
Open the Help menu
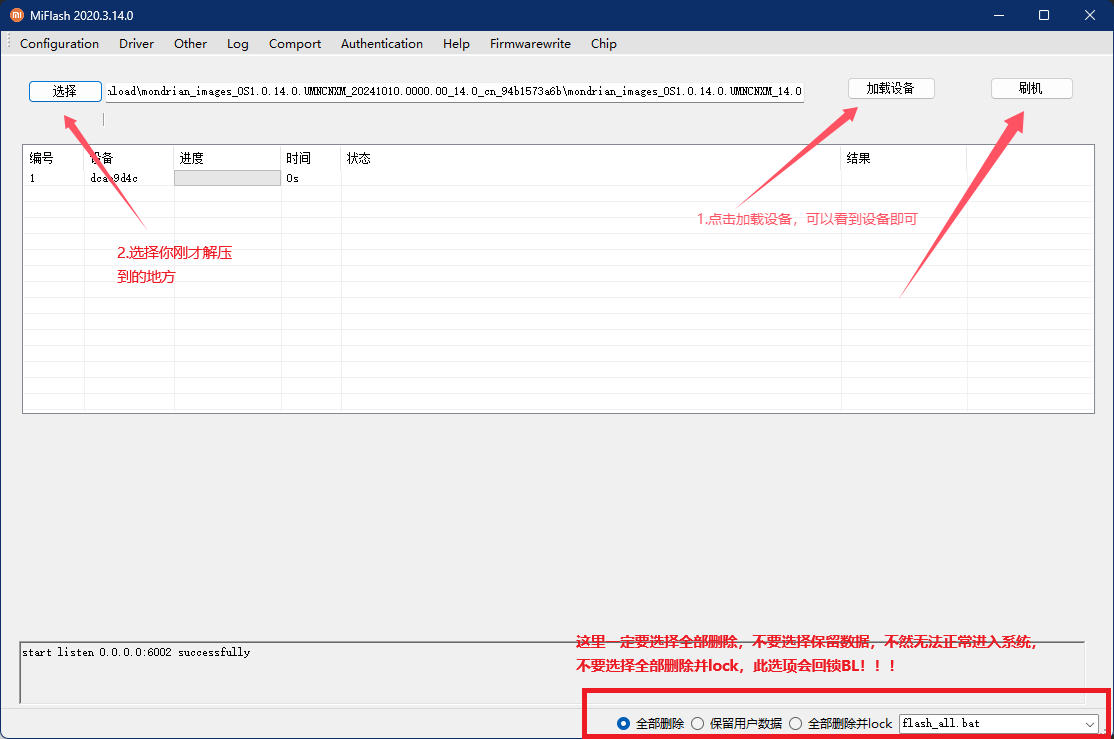point(456,44)
